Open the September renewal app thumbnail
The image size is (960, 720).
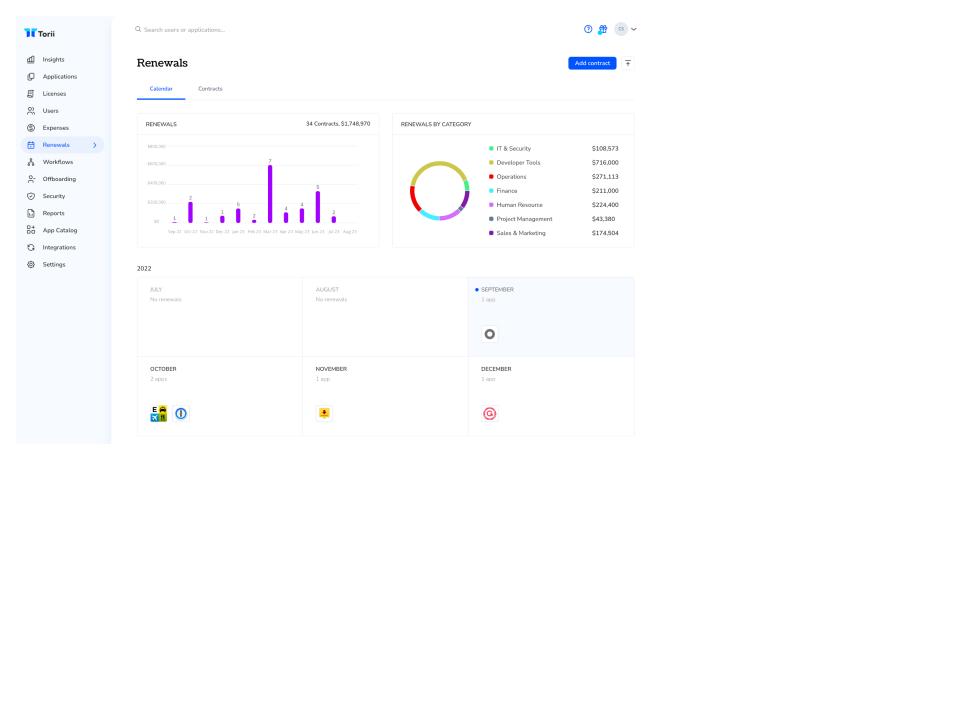490,335
